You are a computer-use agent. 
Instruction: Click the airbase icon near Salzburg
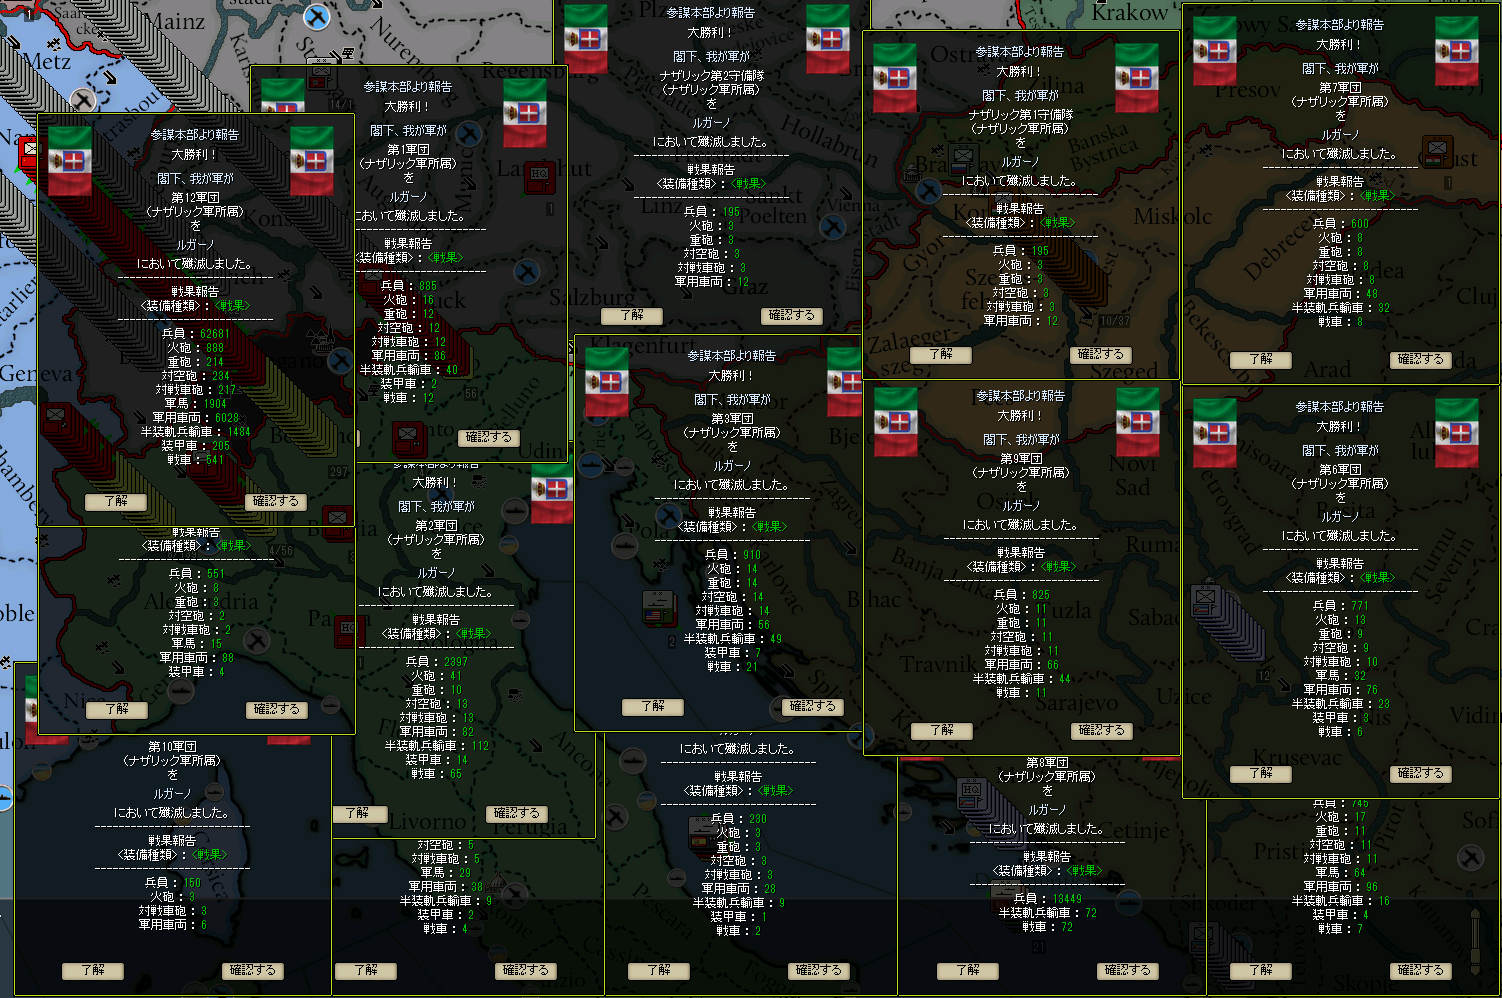tap(527, 271)
